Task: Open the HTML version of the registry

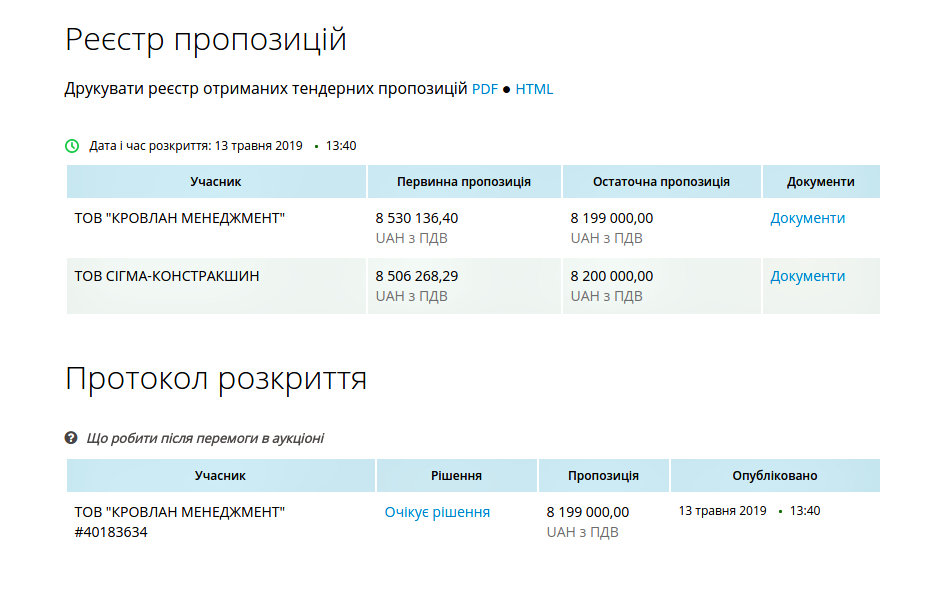Action: click(534, 89)
